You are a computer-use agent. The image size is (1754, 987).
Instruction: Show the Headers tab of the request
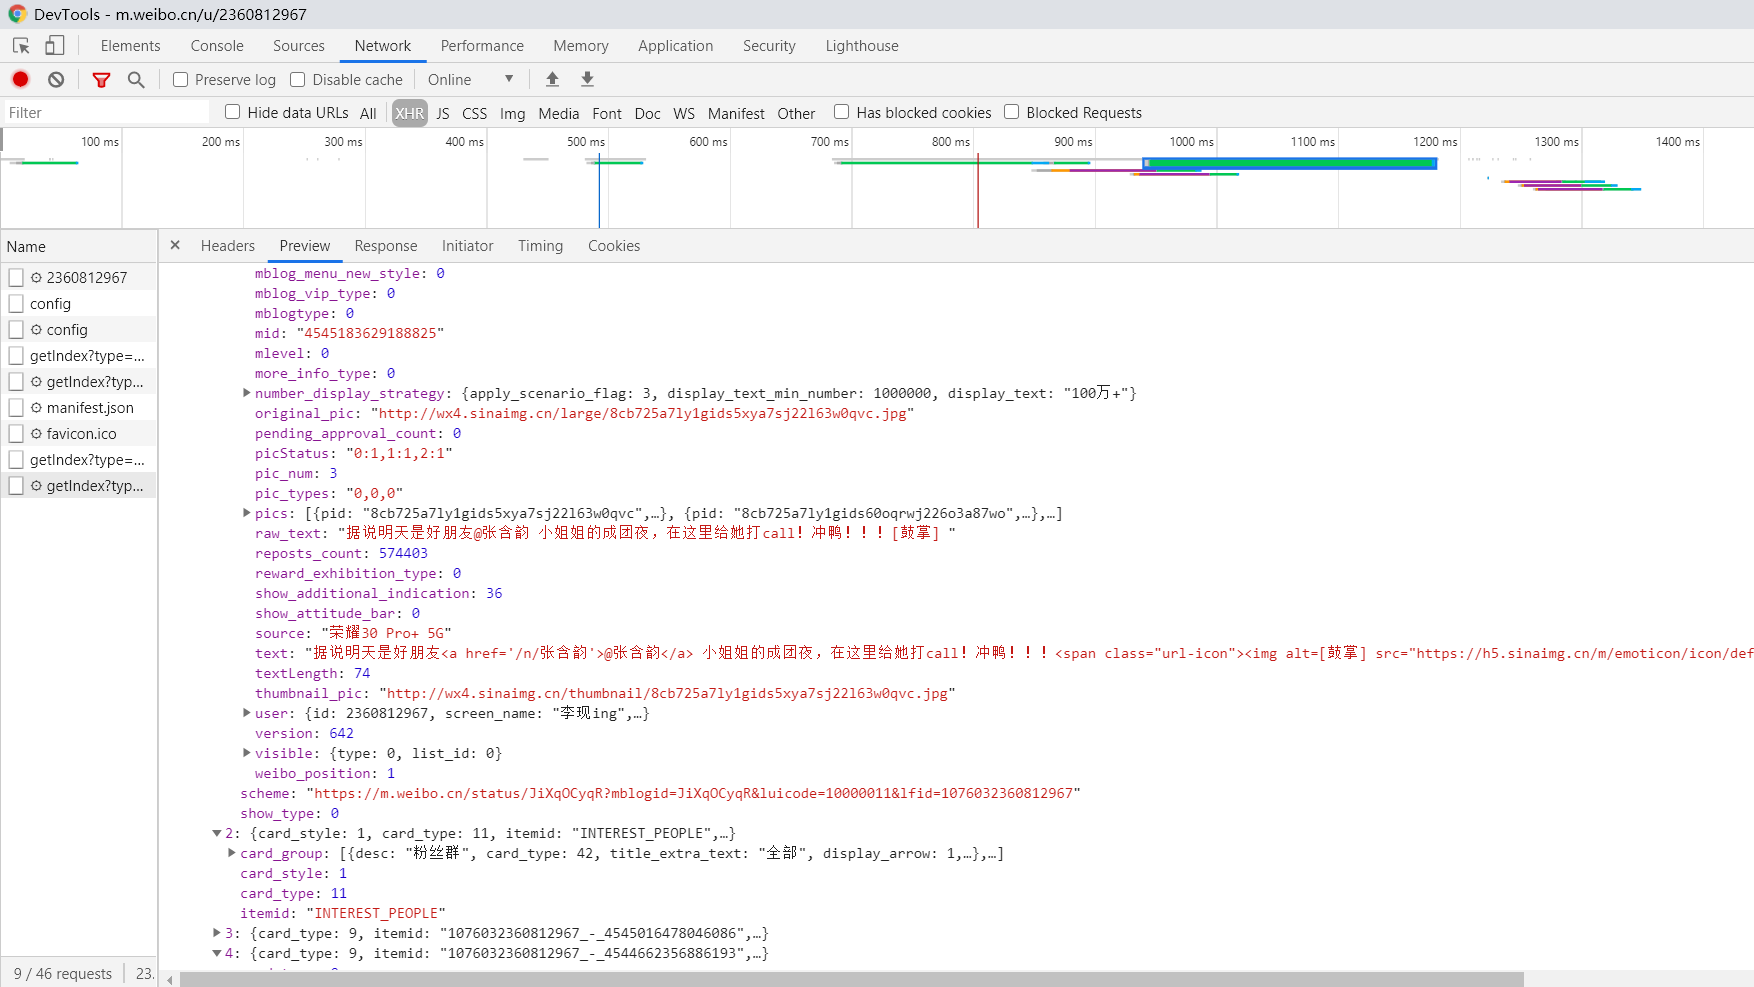(228, 246)
